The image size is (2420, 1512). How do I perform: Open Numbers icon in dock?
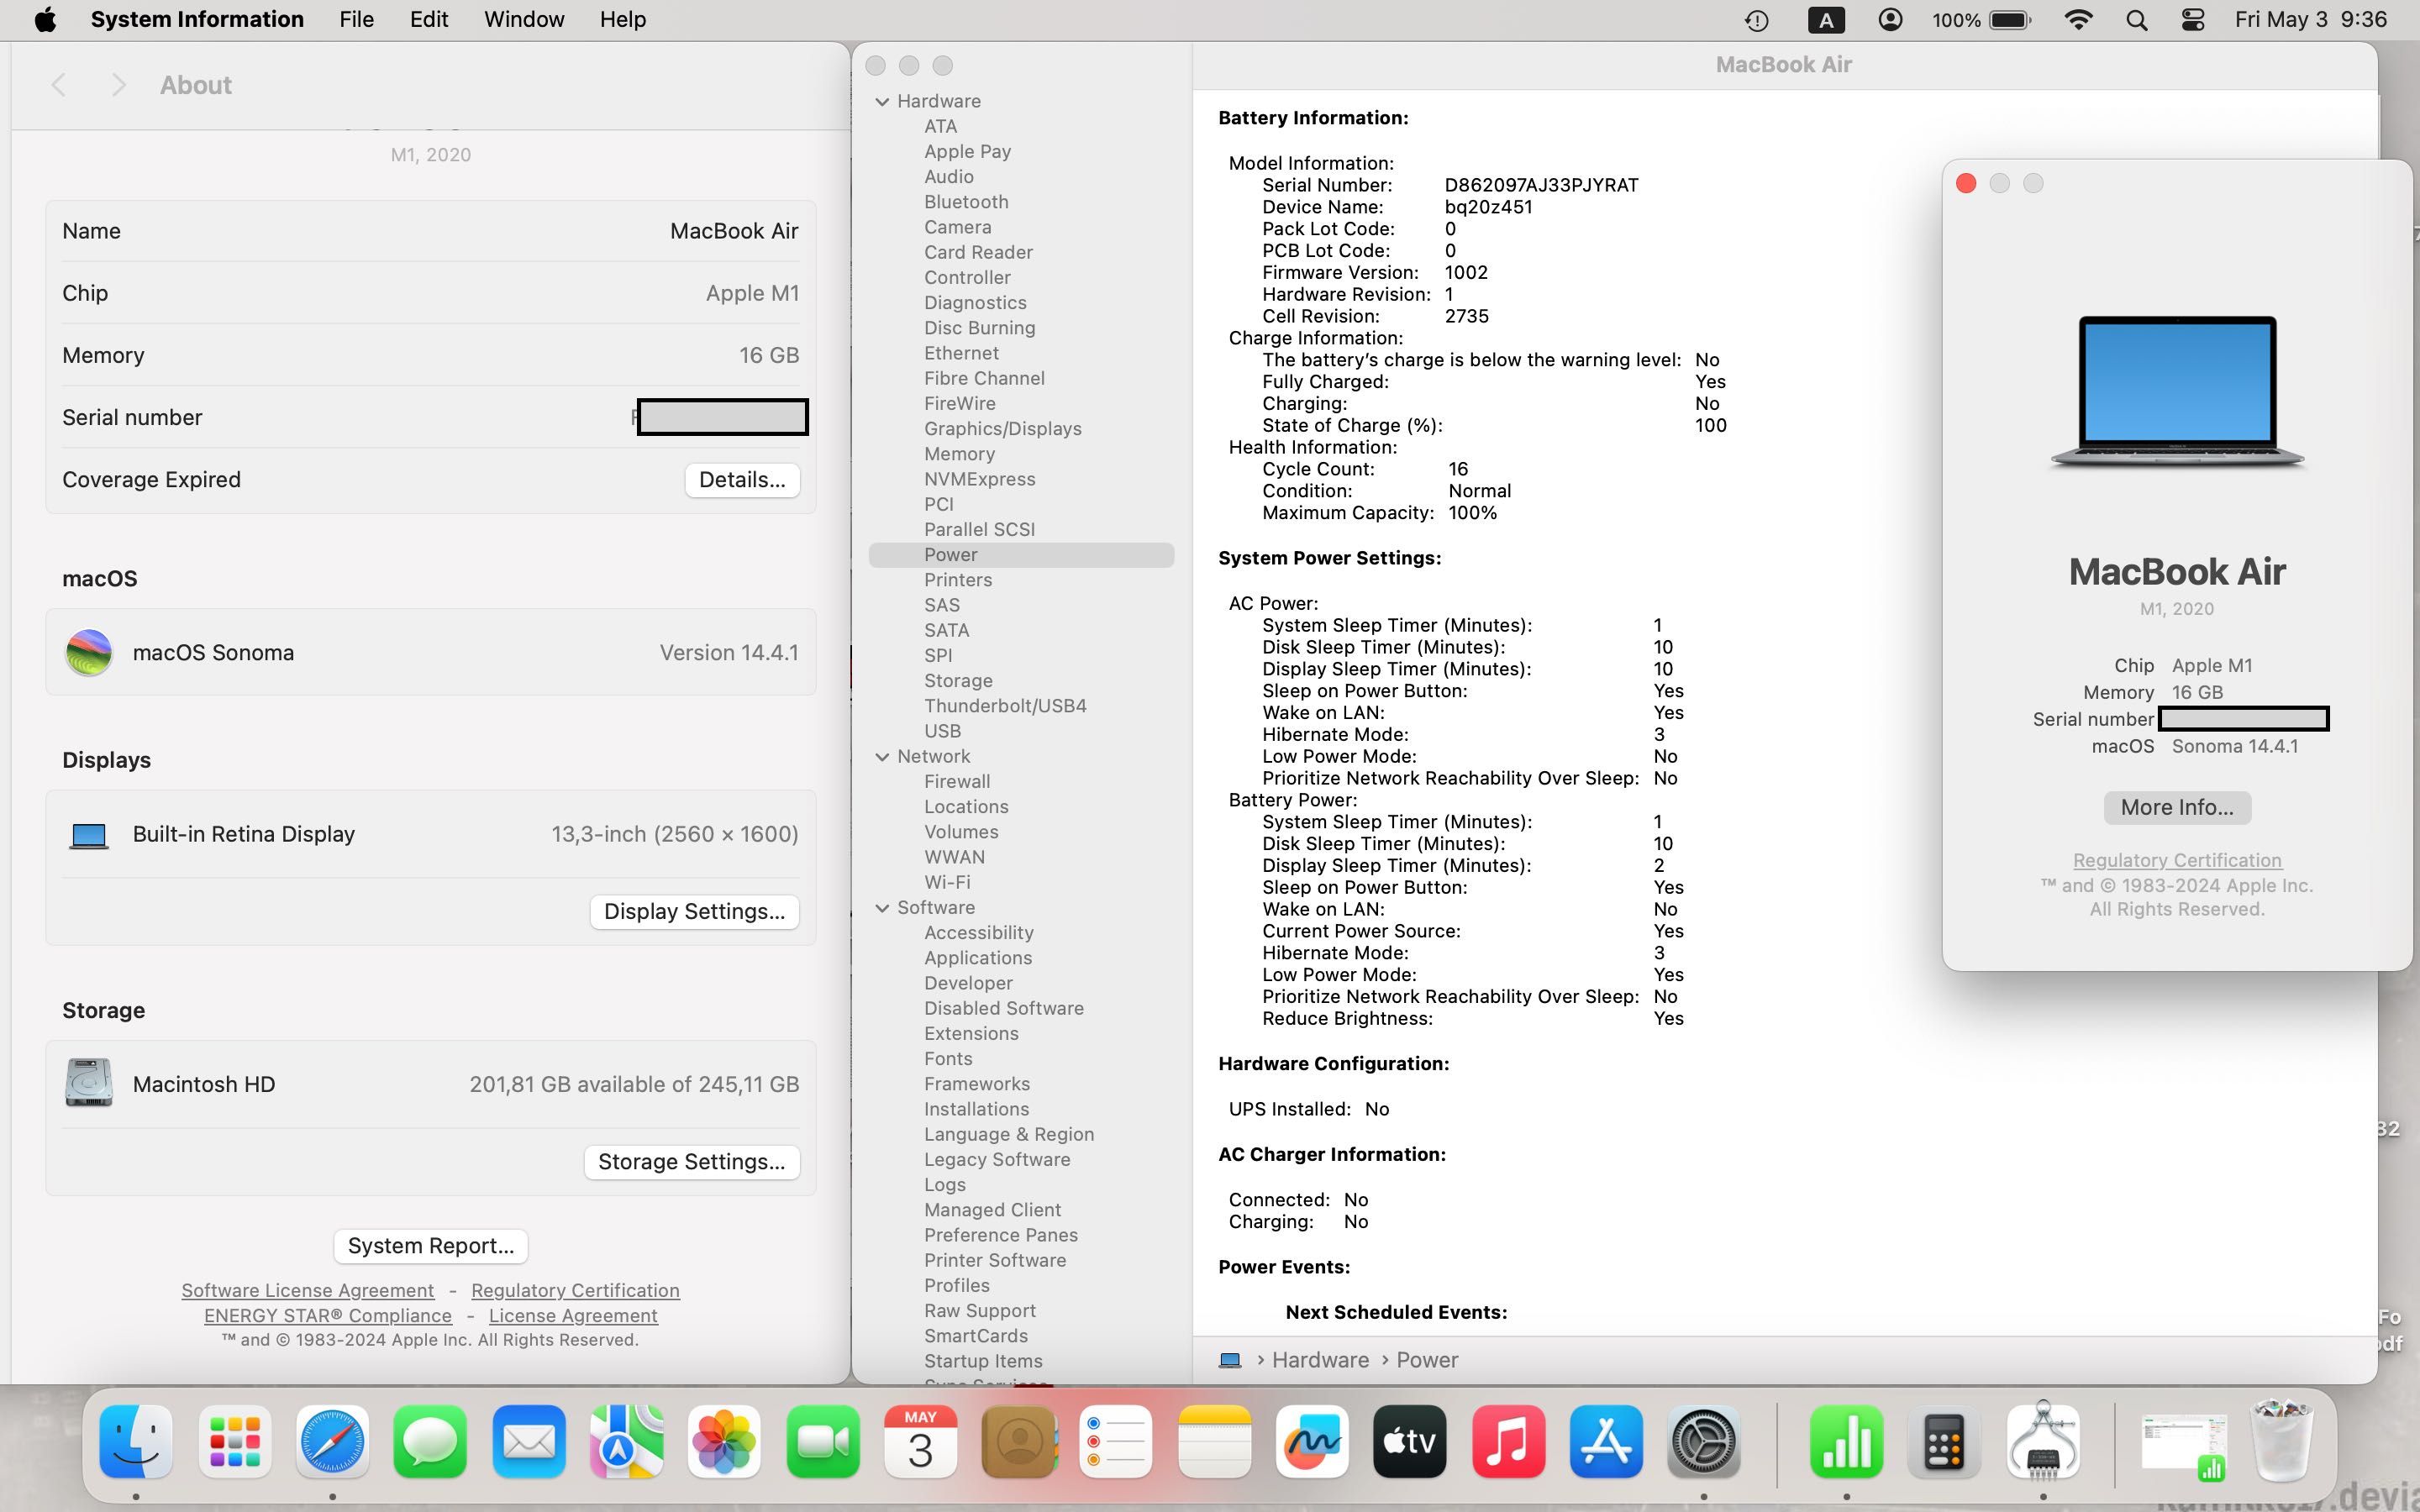tap(1844, 1441)
